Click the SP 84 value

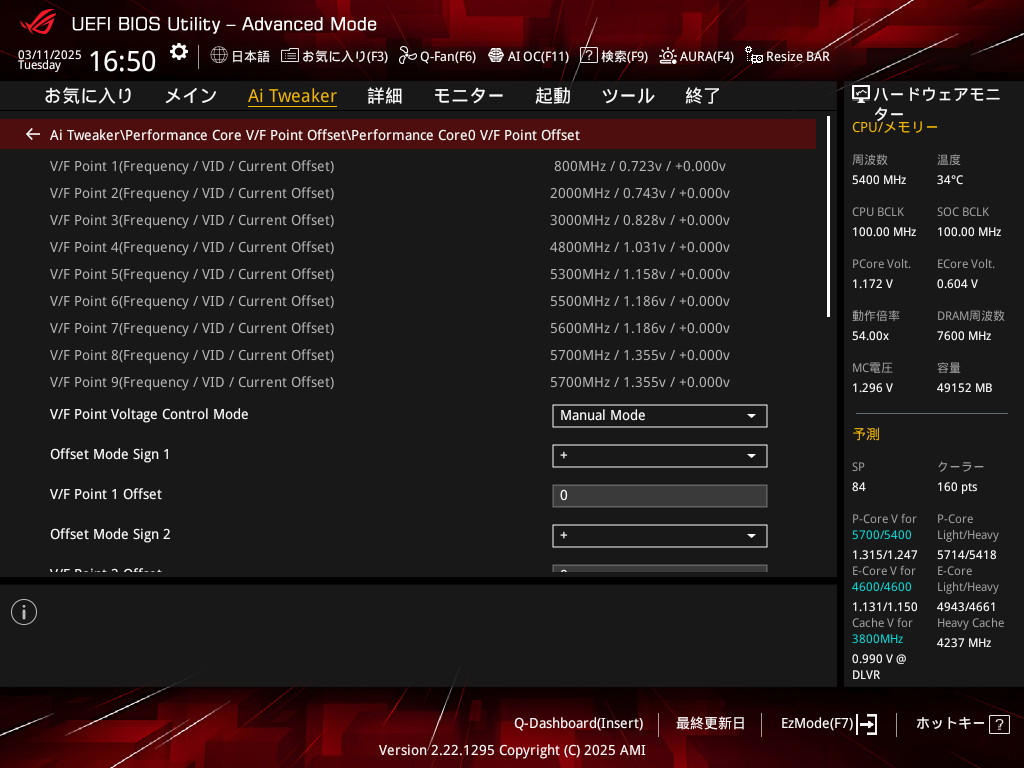[859, 487]
